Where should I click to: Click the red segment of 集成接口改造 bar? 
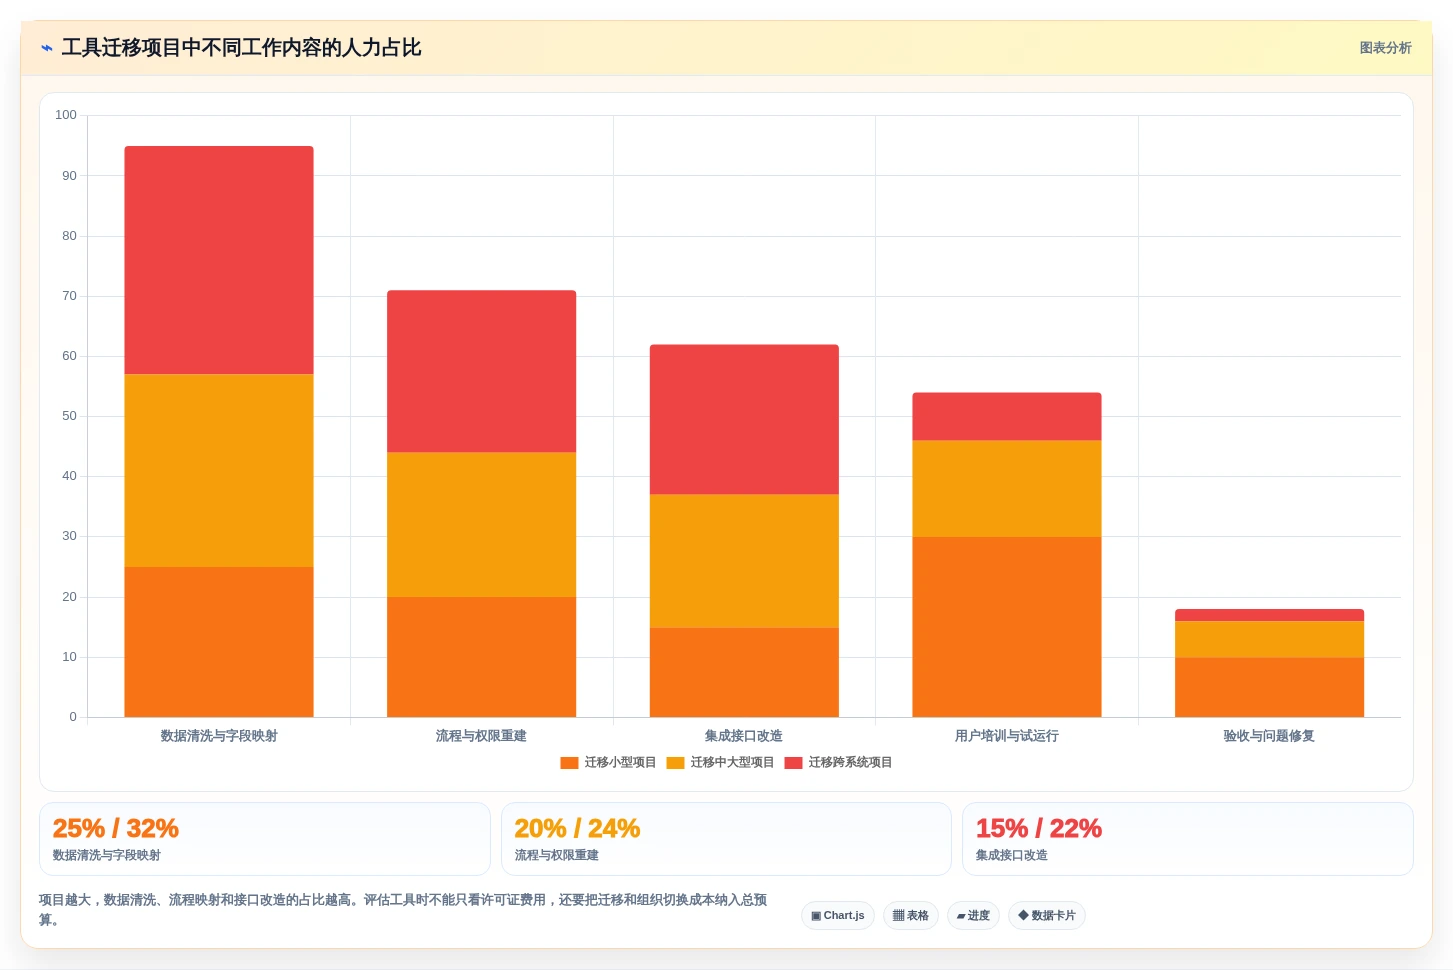(744, 419)
